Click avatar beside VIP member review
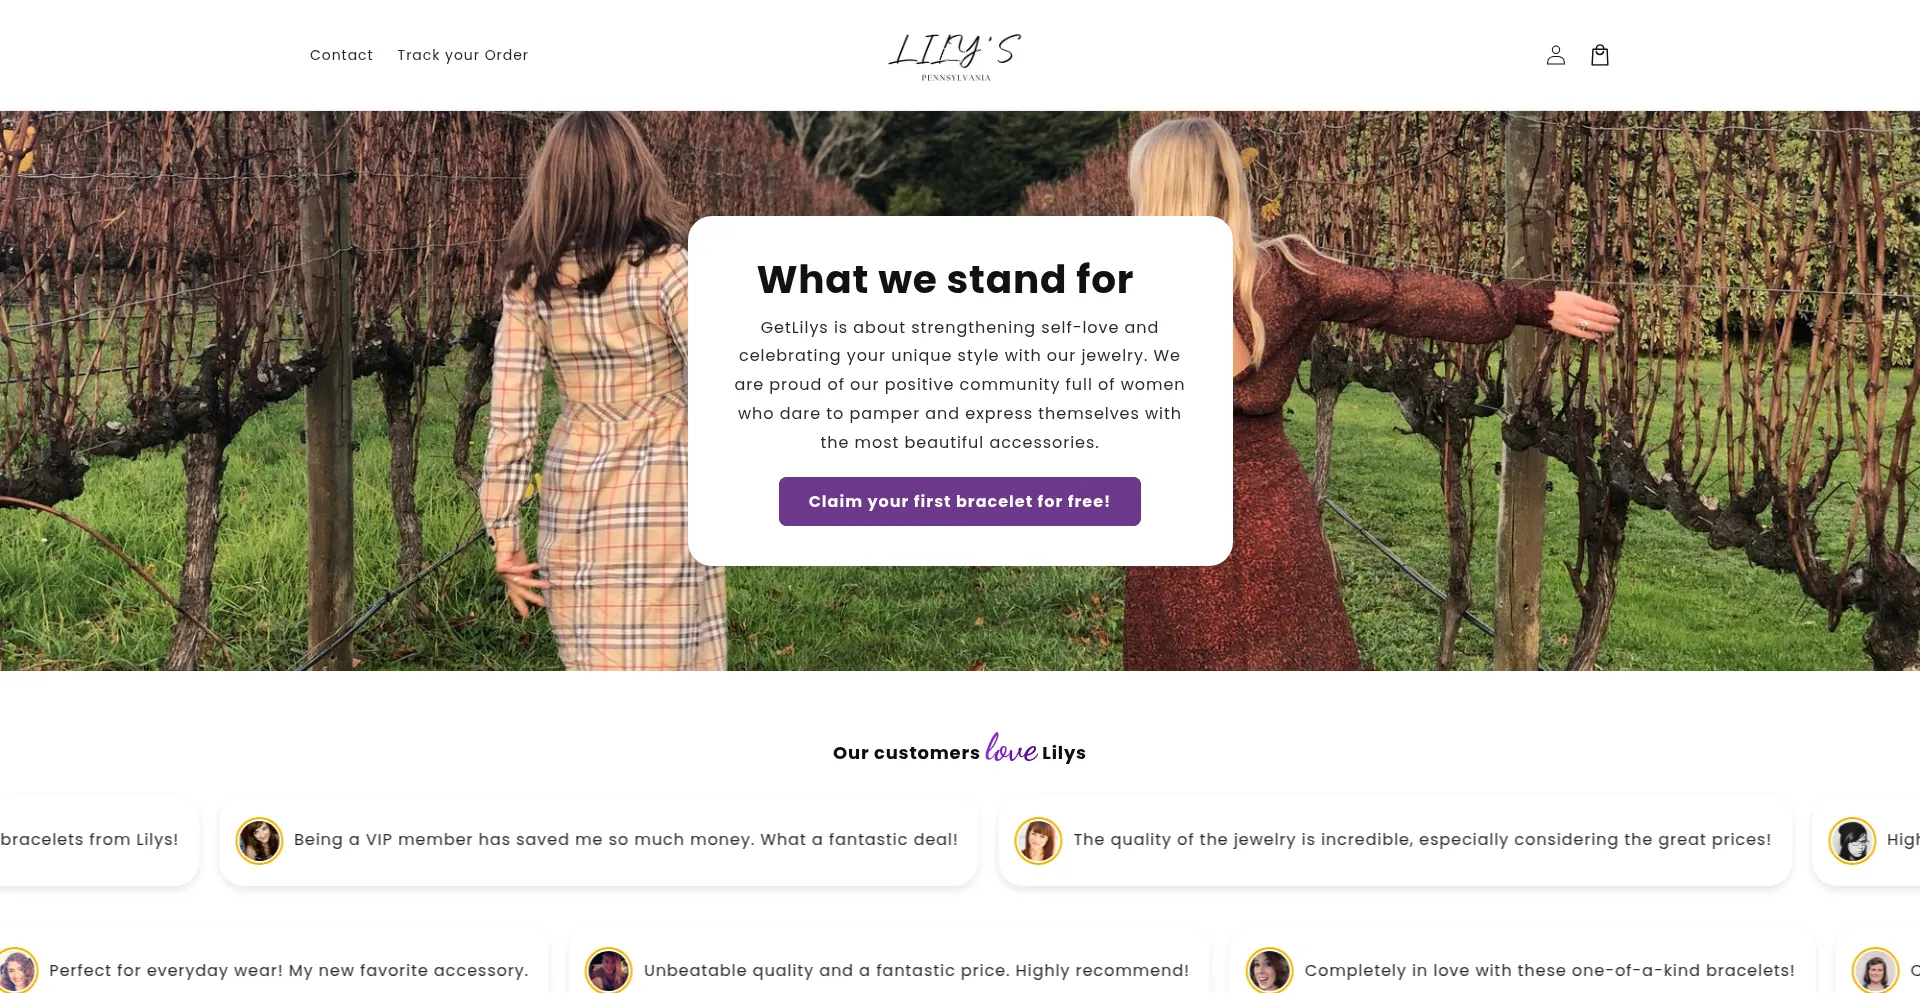Viewport: 1920px width, 993px height. pos(259,840)
